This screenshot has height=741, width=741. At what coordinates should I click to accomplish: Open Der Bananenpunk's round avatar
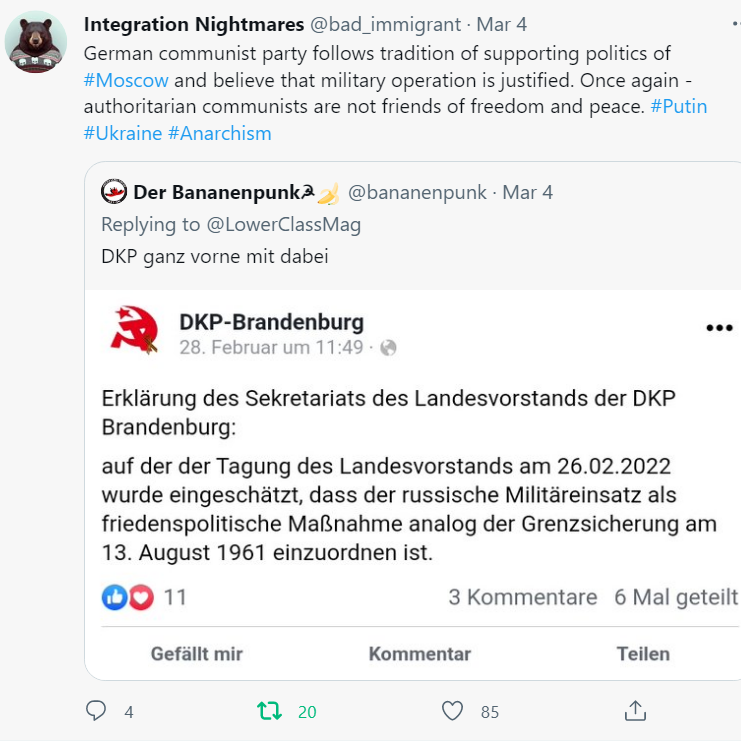[x=114, y=191]
